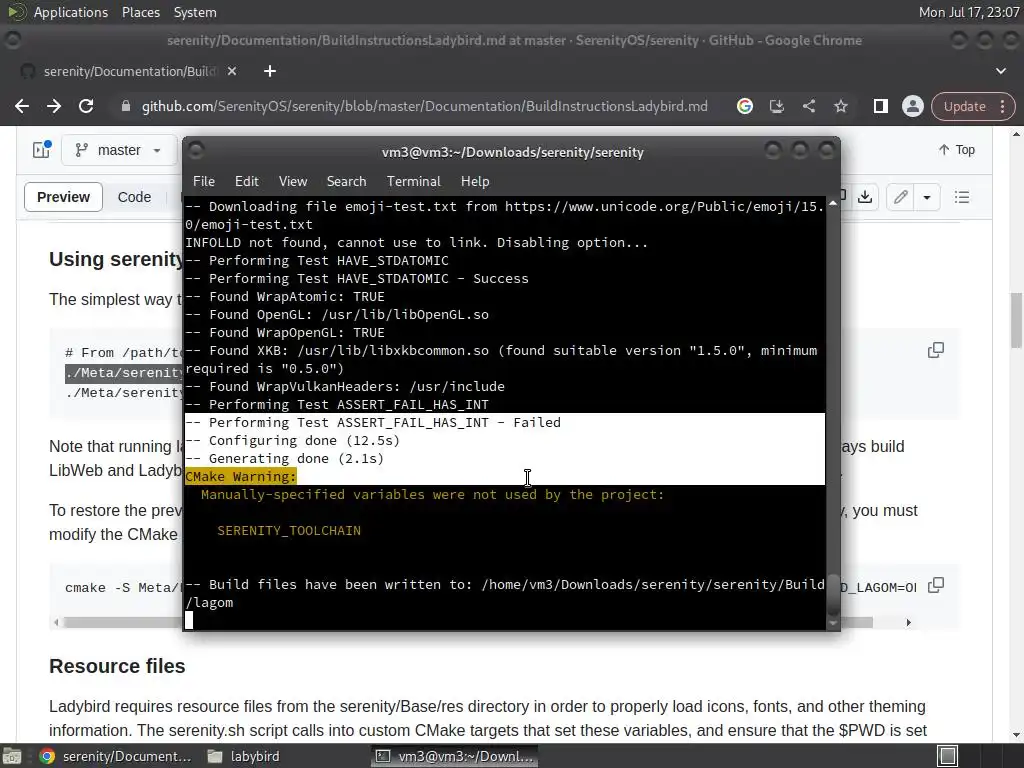Switch to the Code tab

(134, 197)
